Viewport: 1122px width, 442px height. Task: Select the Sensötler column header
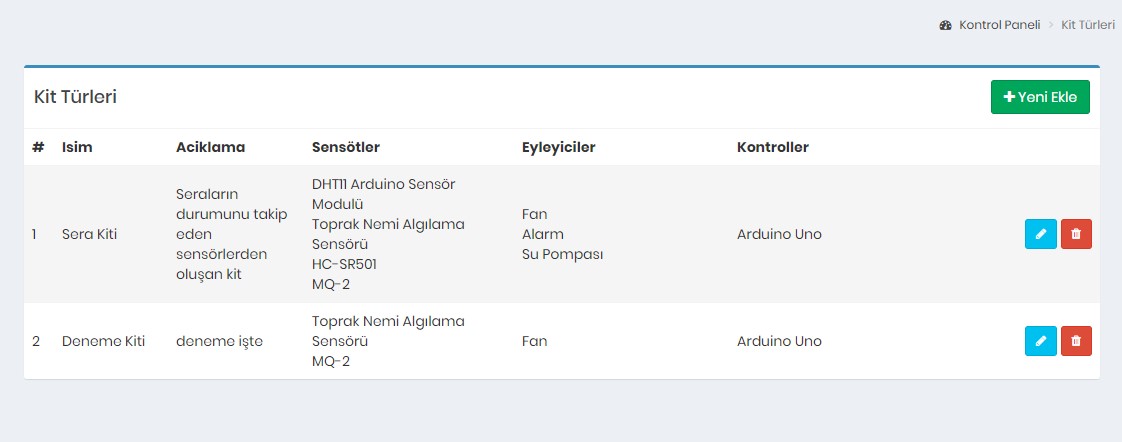coord(346,147)
